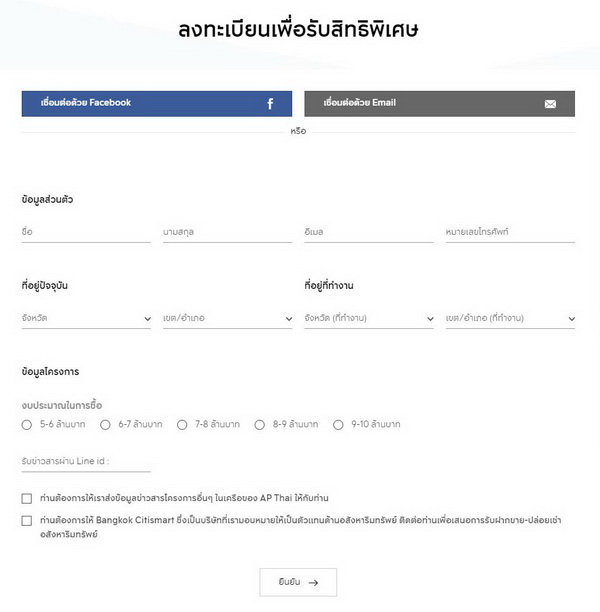Focus the ชื่อ first name field
This screenshot has width=600, height=612.
pyautogui.click(x=86, y=233)
